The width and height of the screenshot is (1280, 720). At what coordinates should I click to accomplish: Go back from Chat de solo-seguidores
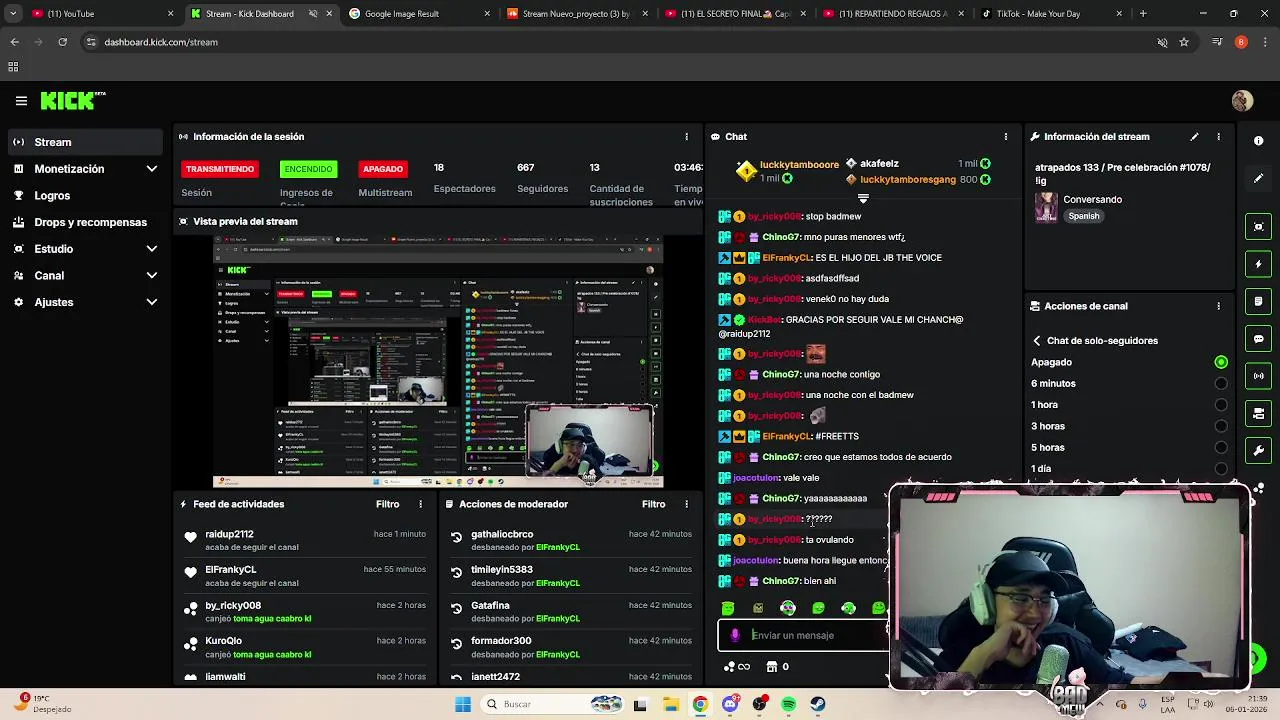[1037, 341]
